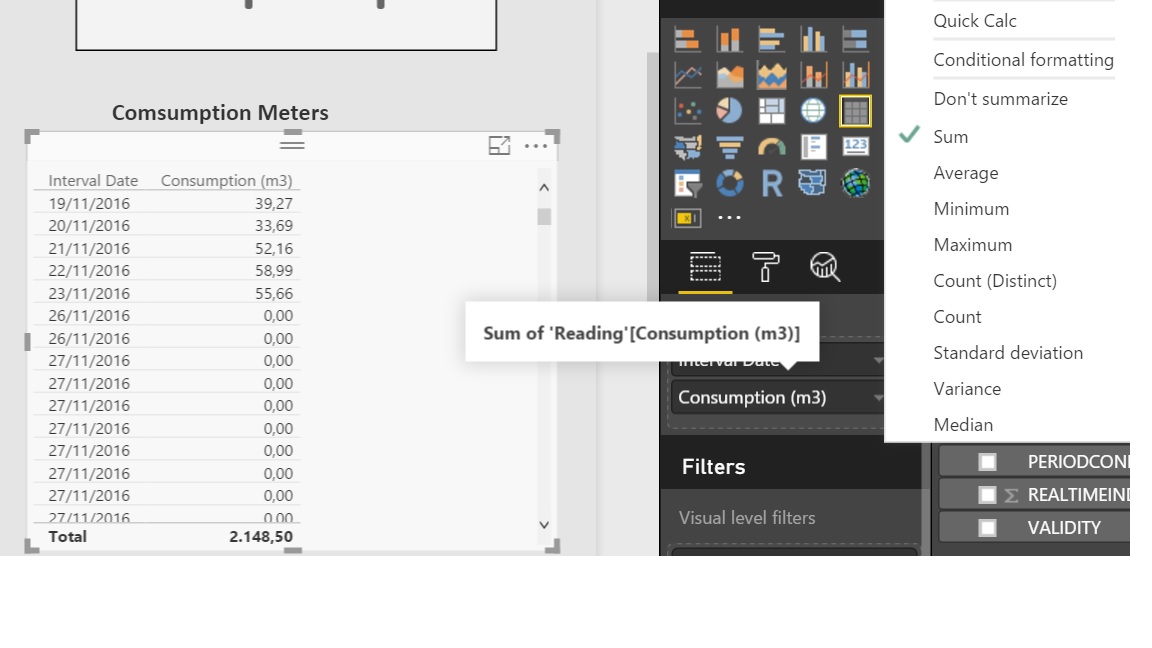Pick Line and stacked column chart visual
1152x648 pixels.
click(x=813, y=75)
